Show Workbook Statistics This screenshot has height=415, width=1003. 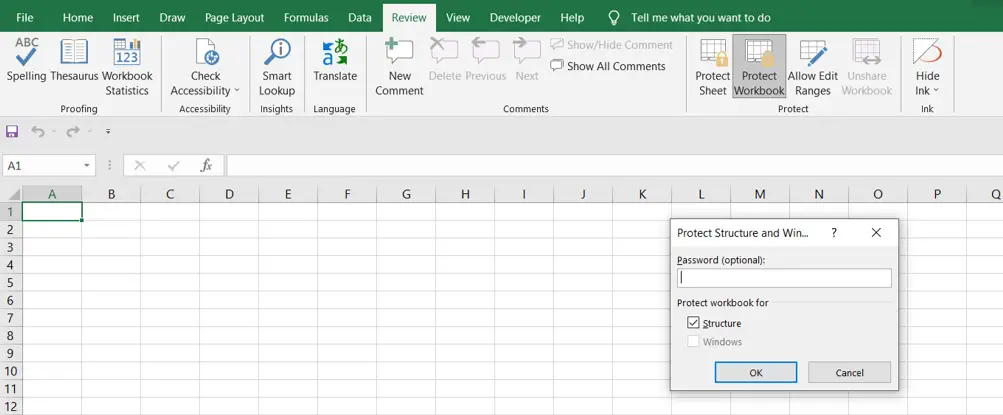pyautogui.click(x=127, y=68)
